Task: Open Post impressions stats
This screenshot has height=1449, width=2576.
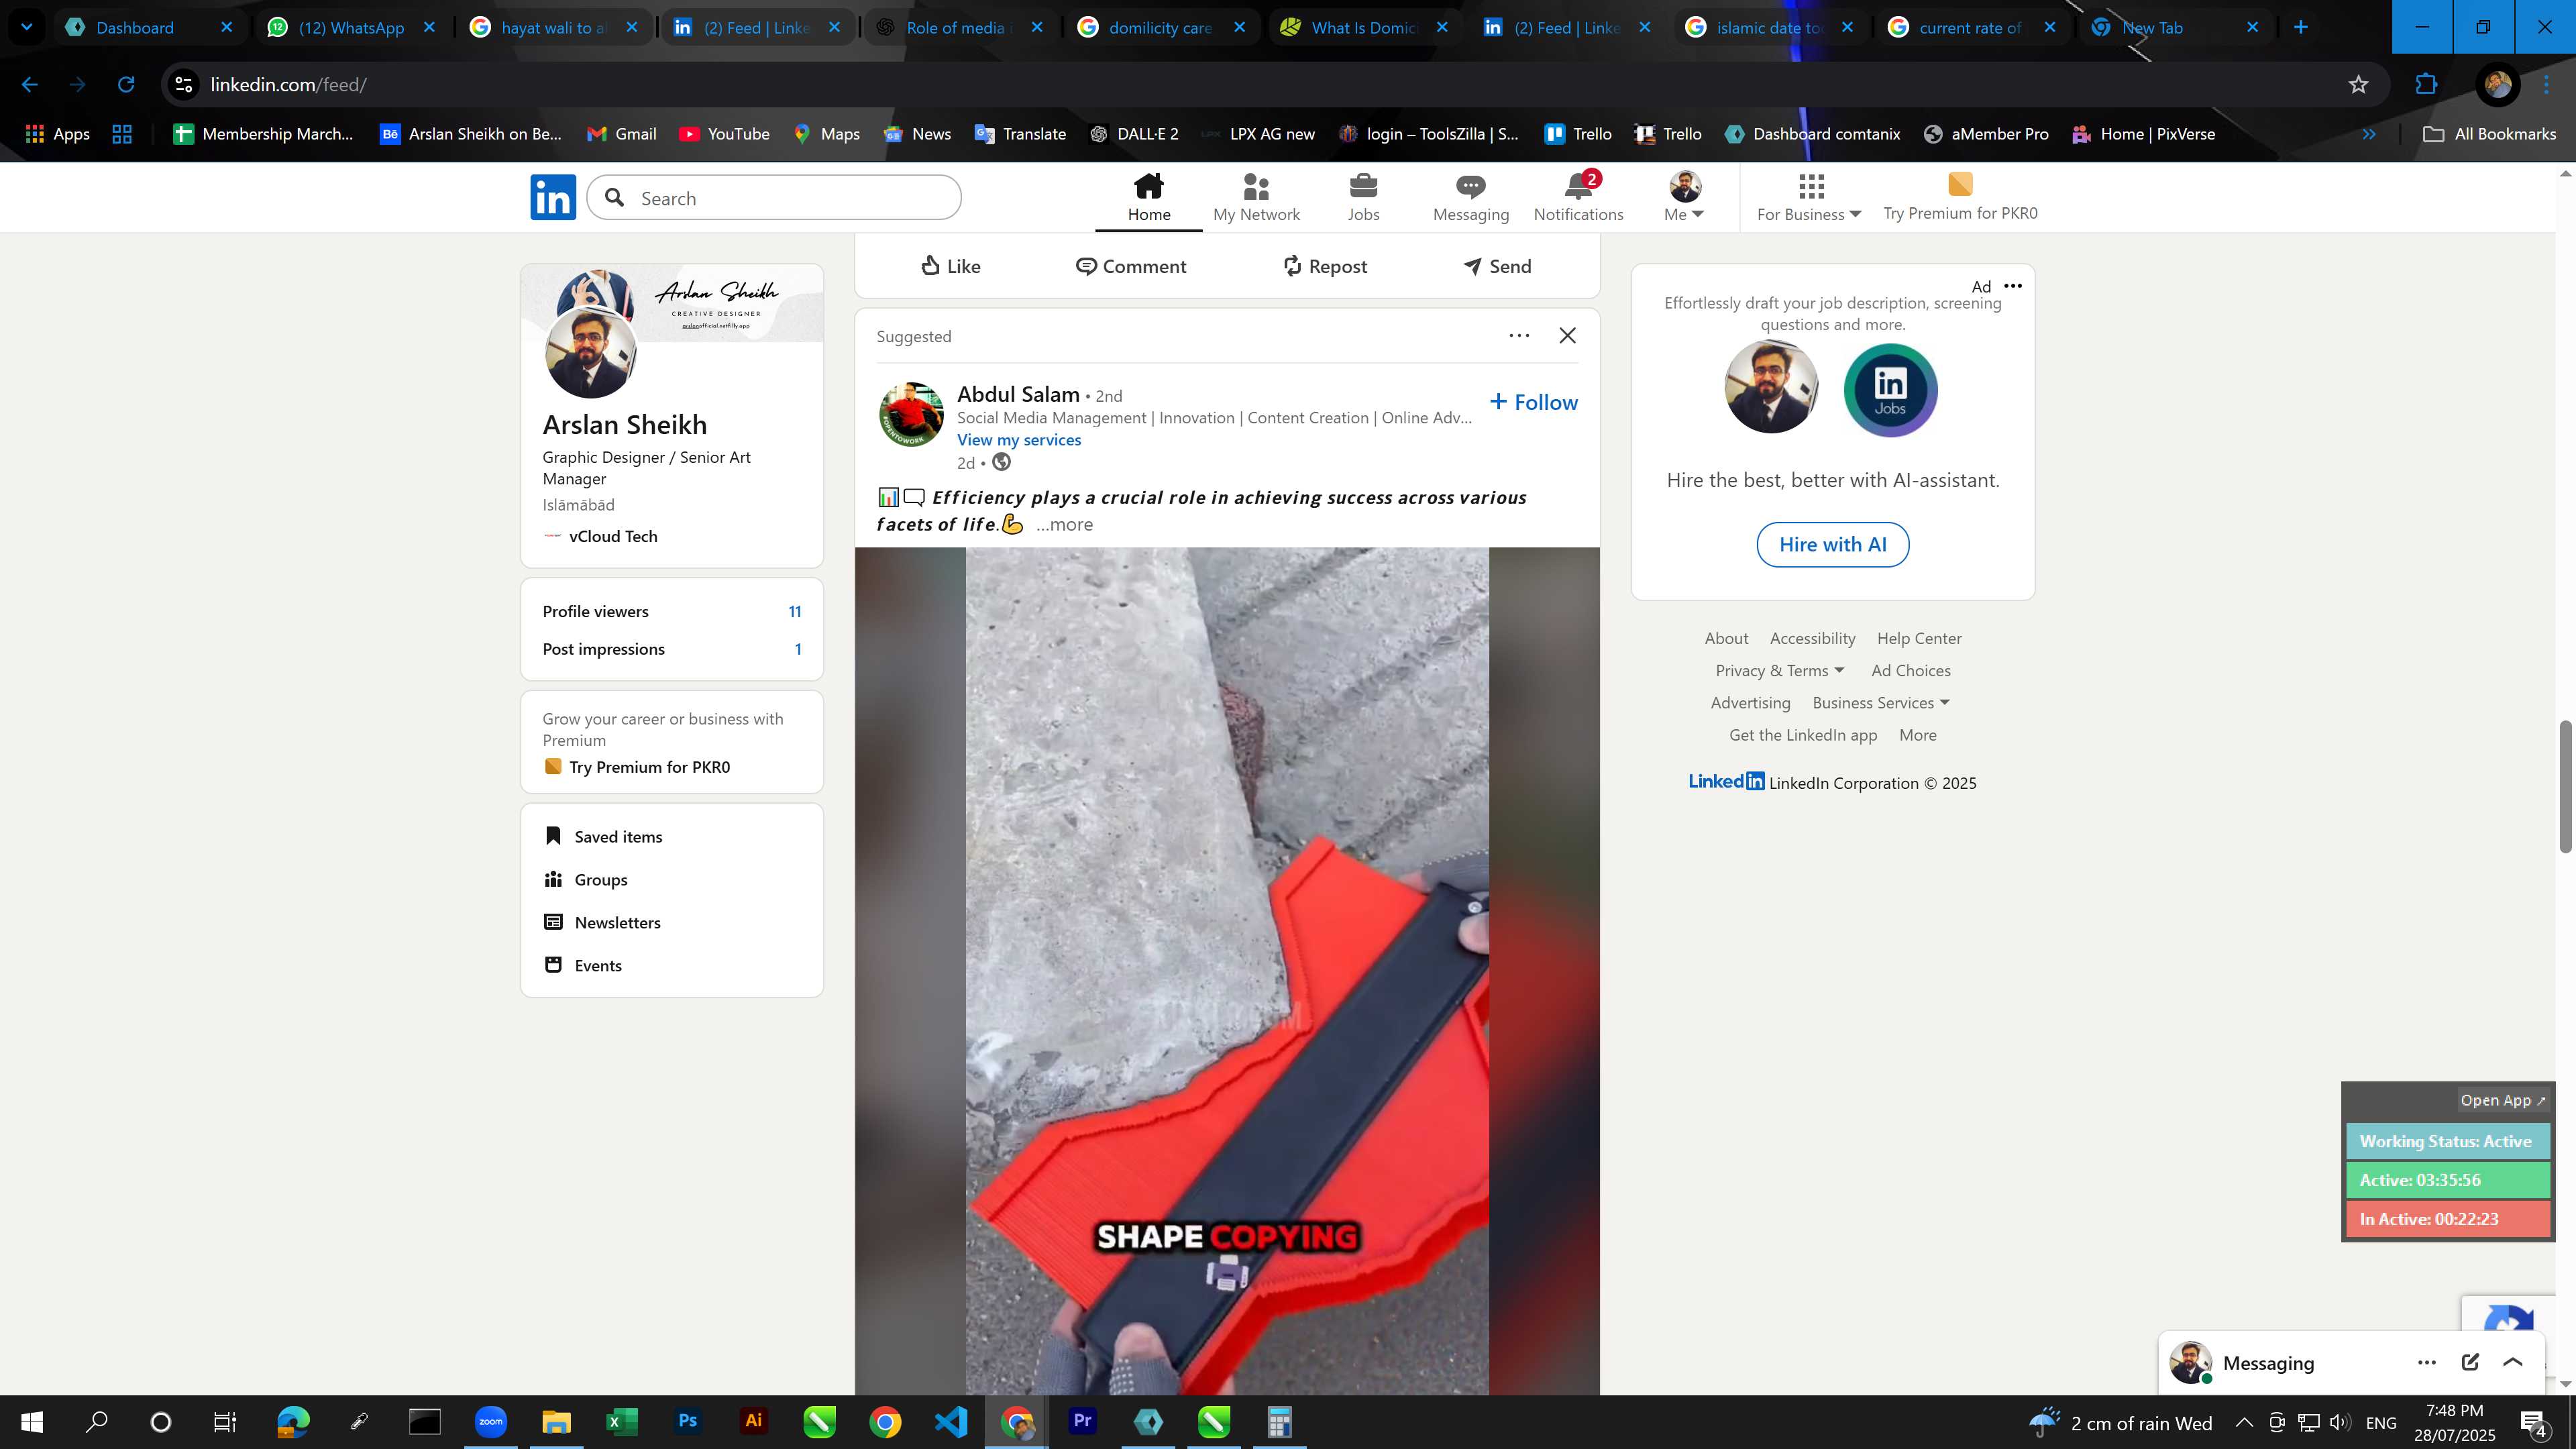Action: pos(671,649)
